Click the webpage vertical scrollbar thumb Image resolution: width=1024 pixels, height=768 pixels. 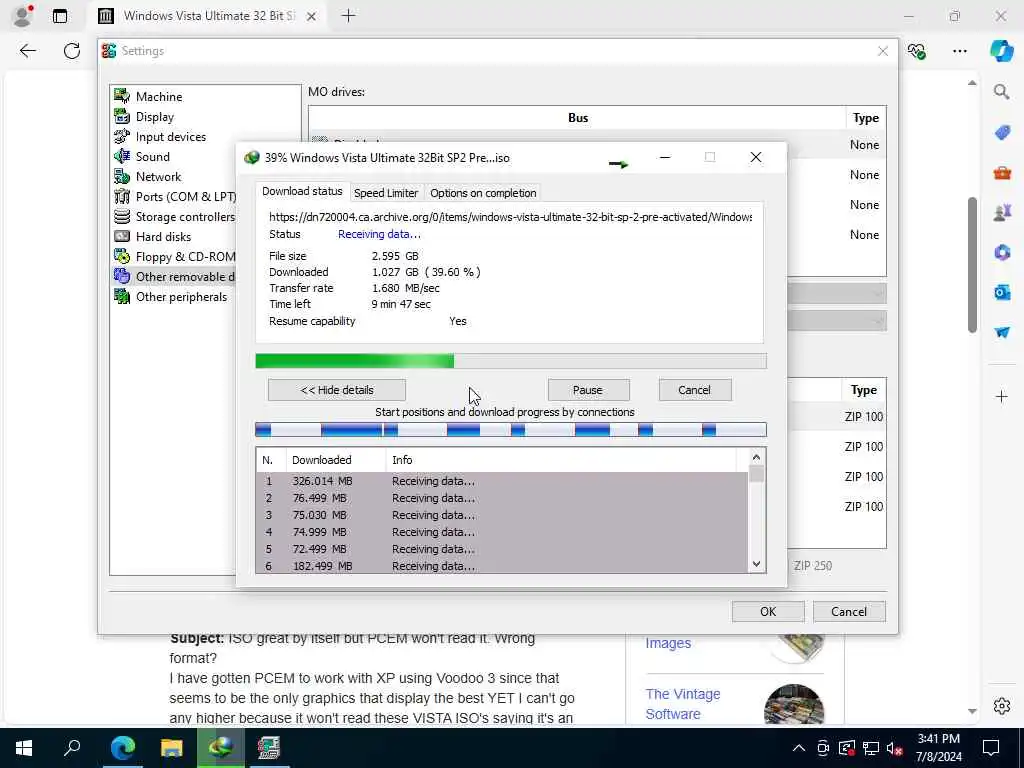pyautogui.click(x=972, y=264)
